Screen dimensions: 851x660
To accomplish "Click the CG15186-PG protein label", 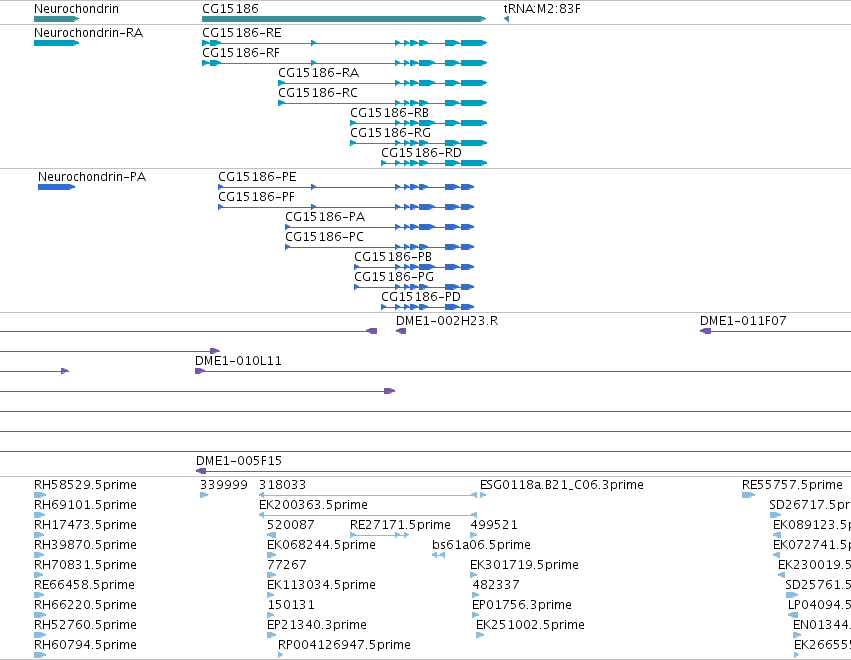I will (x=394, y=277).
